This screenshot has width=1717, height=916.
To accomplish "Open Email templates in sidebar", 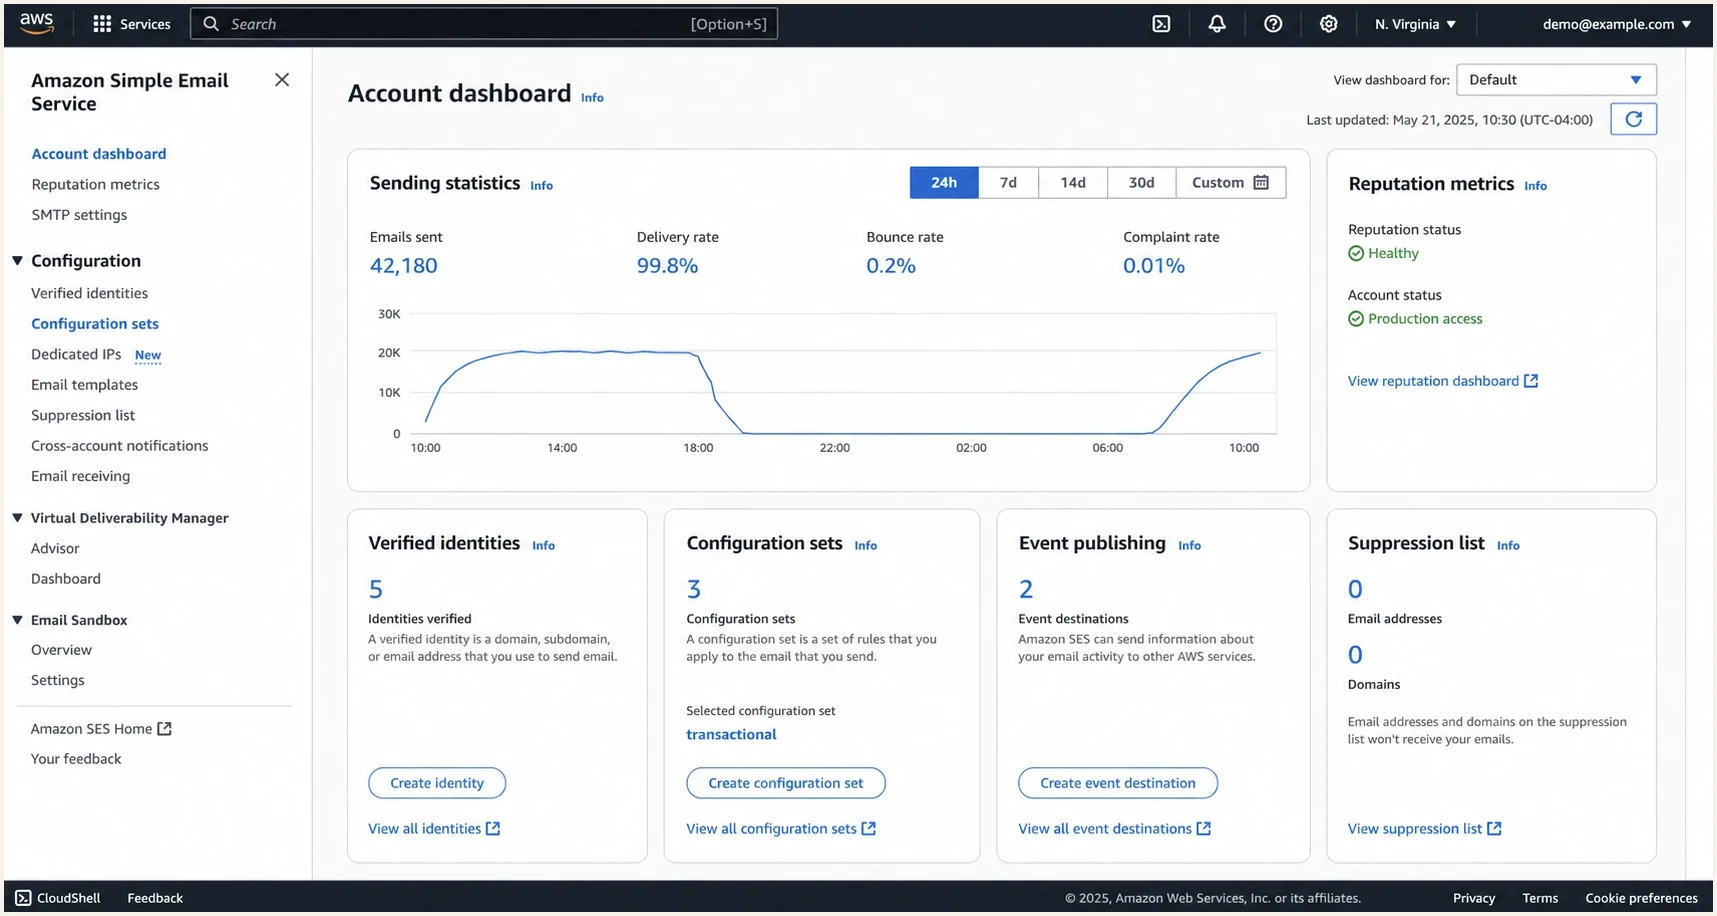I will coord(84,385).
